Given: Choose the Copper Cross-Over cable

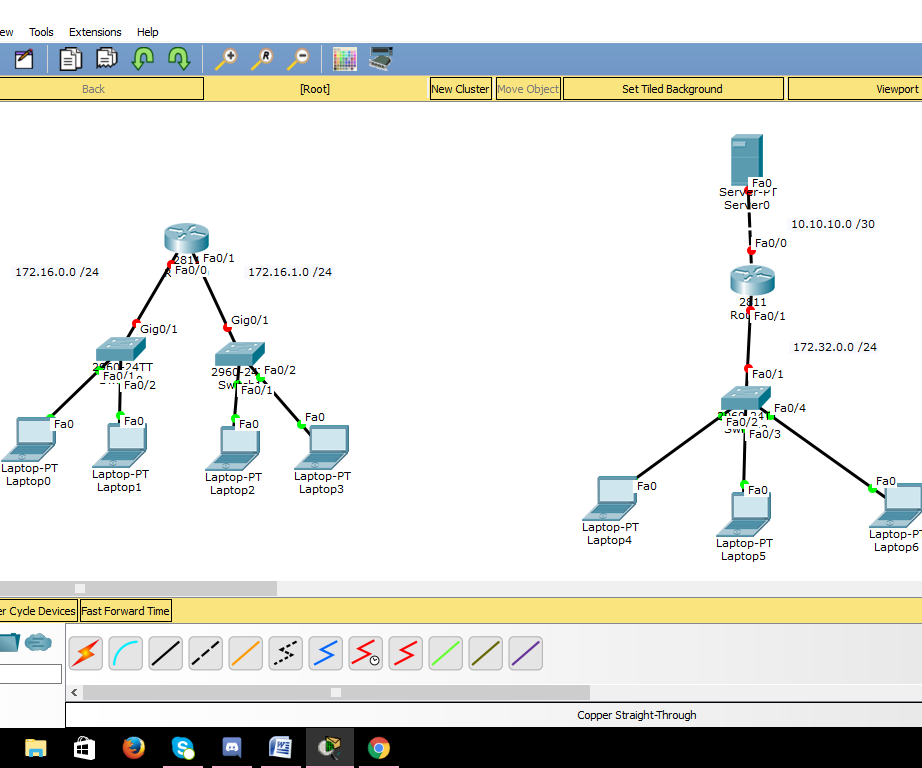Looking at the screenshot, I should coord(206,653).
